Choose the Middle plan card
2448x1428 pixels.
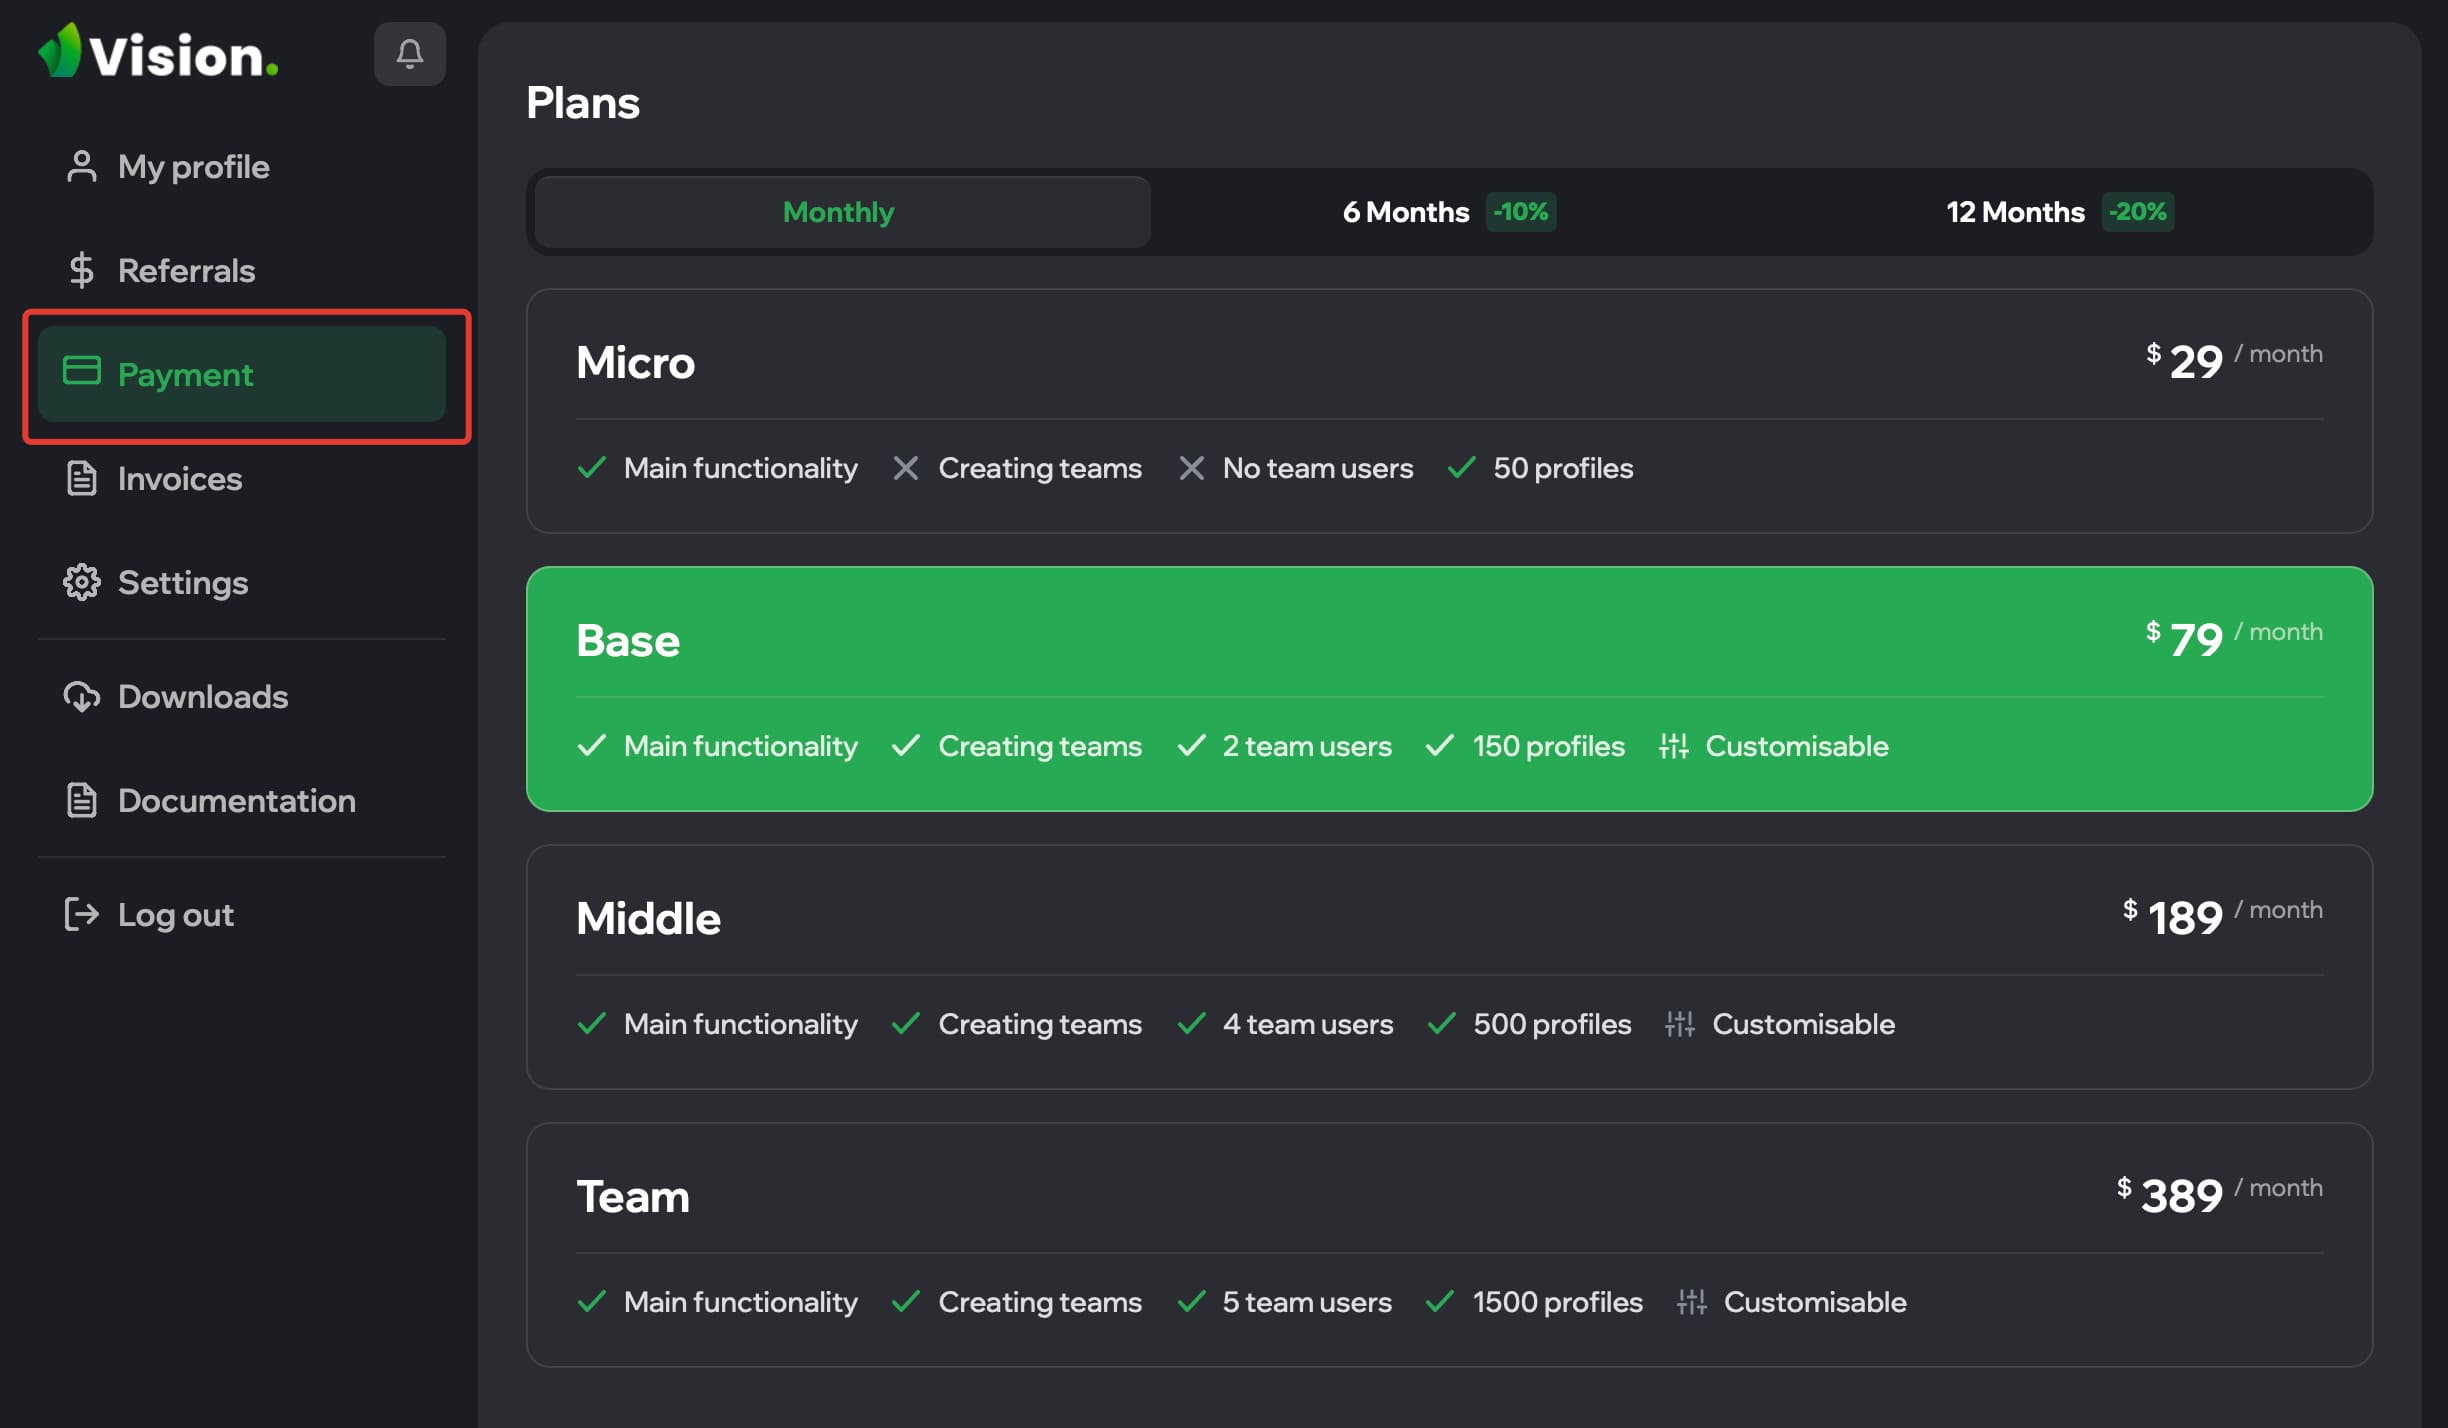(x=1449, y=967)
